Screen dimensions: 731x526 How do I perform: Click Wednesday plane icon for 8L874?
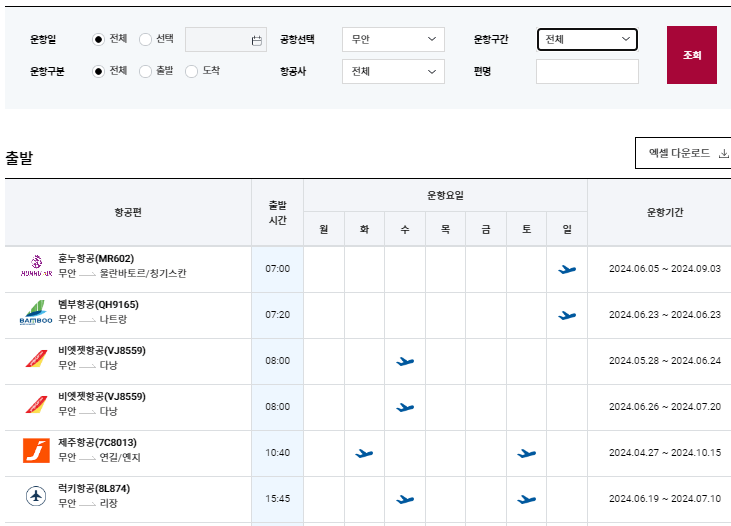tap(405, 499)
